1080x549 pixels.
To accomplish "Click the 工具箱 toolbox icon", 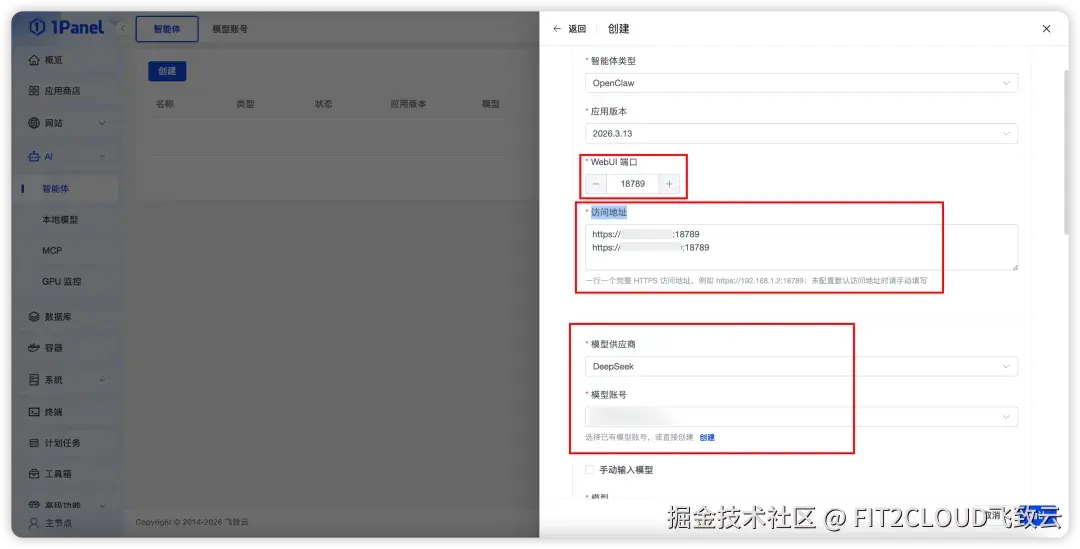I will [x=34, y=474].
